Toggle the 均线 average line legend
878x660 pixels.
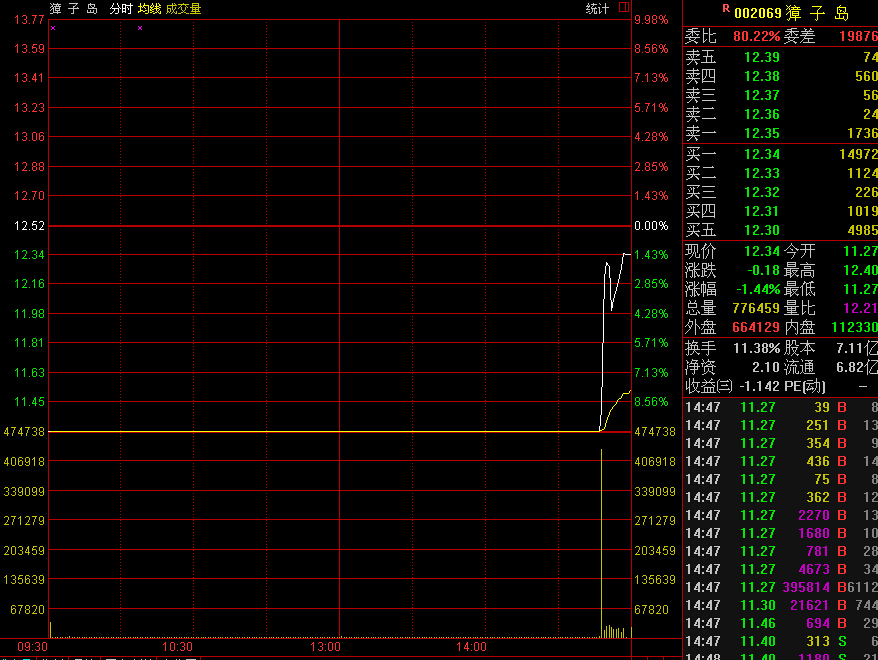tap(150, 9)
